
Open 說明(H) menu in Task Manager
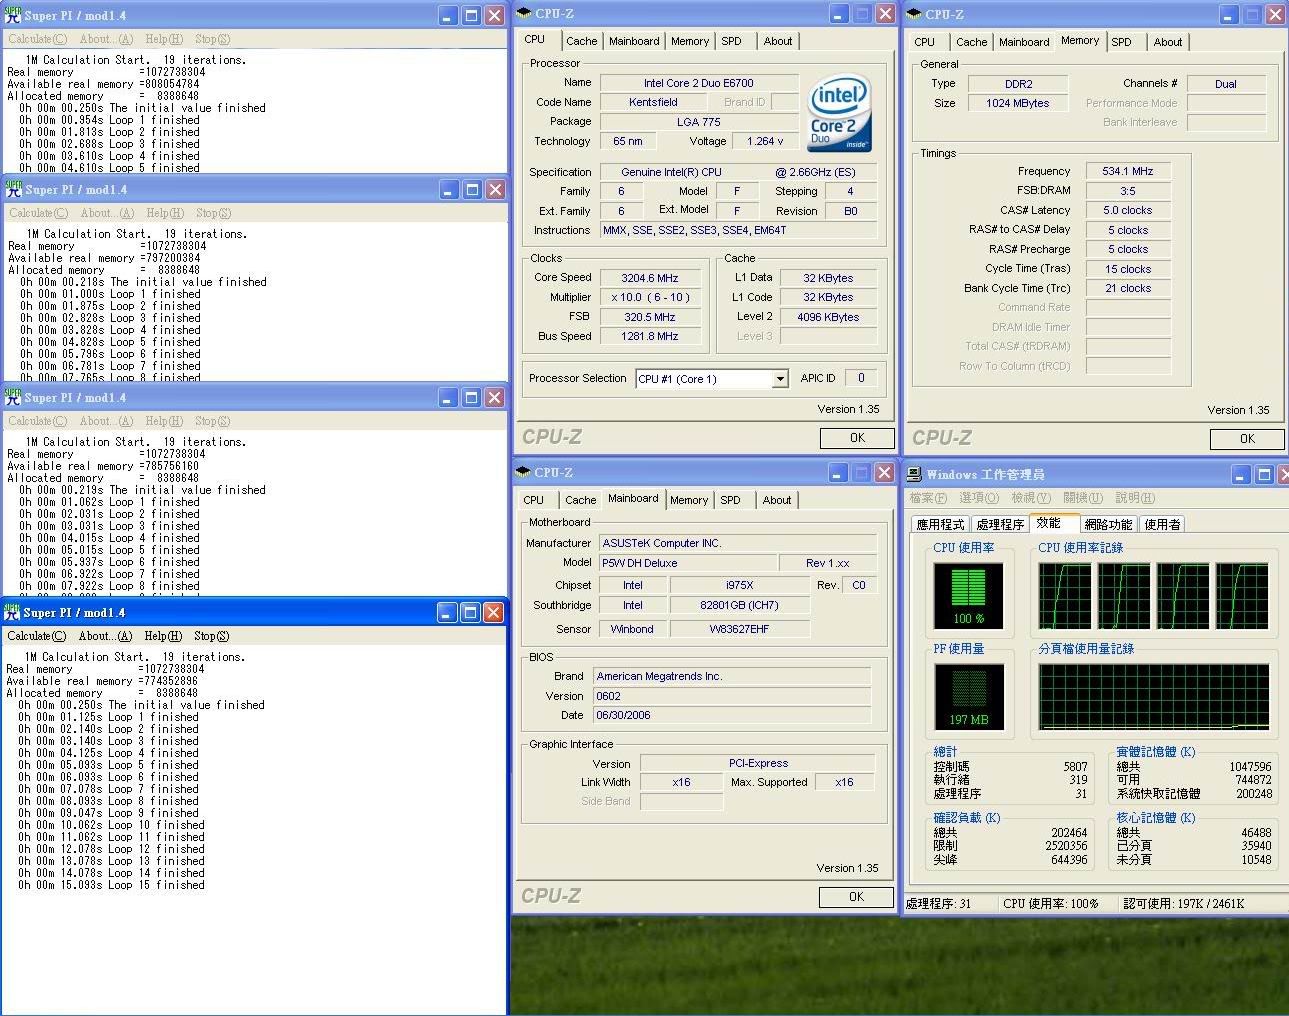coord(1135,498)
